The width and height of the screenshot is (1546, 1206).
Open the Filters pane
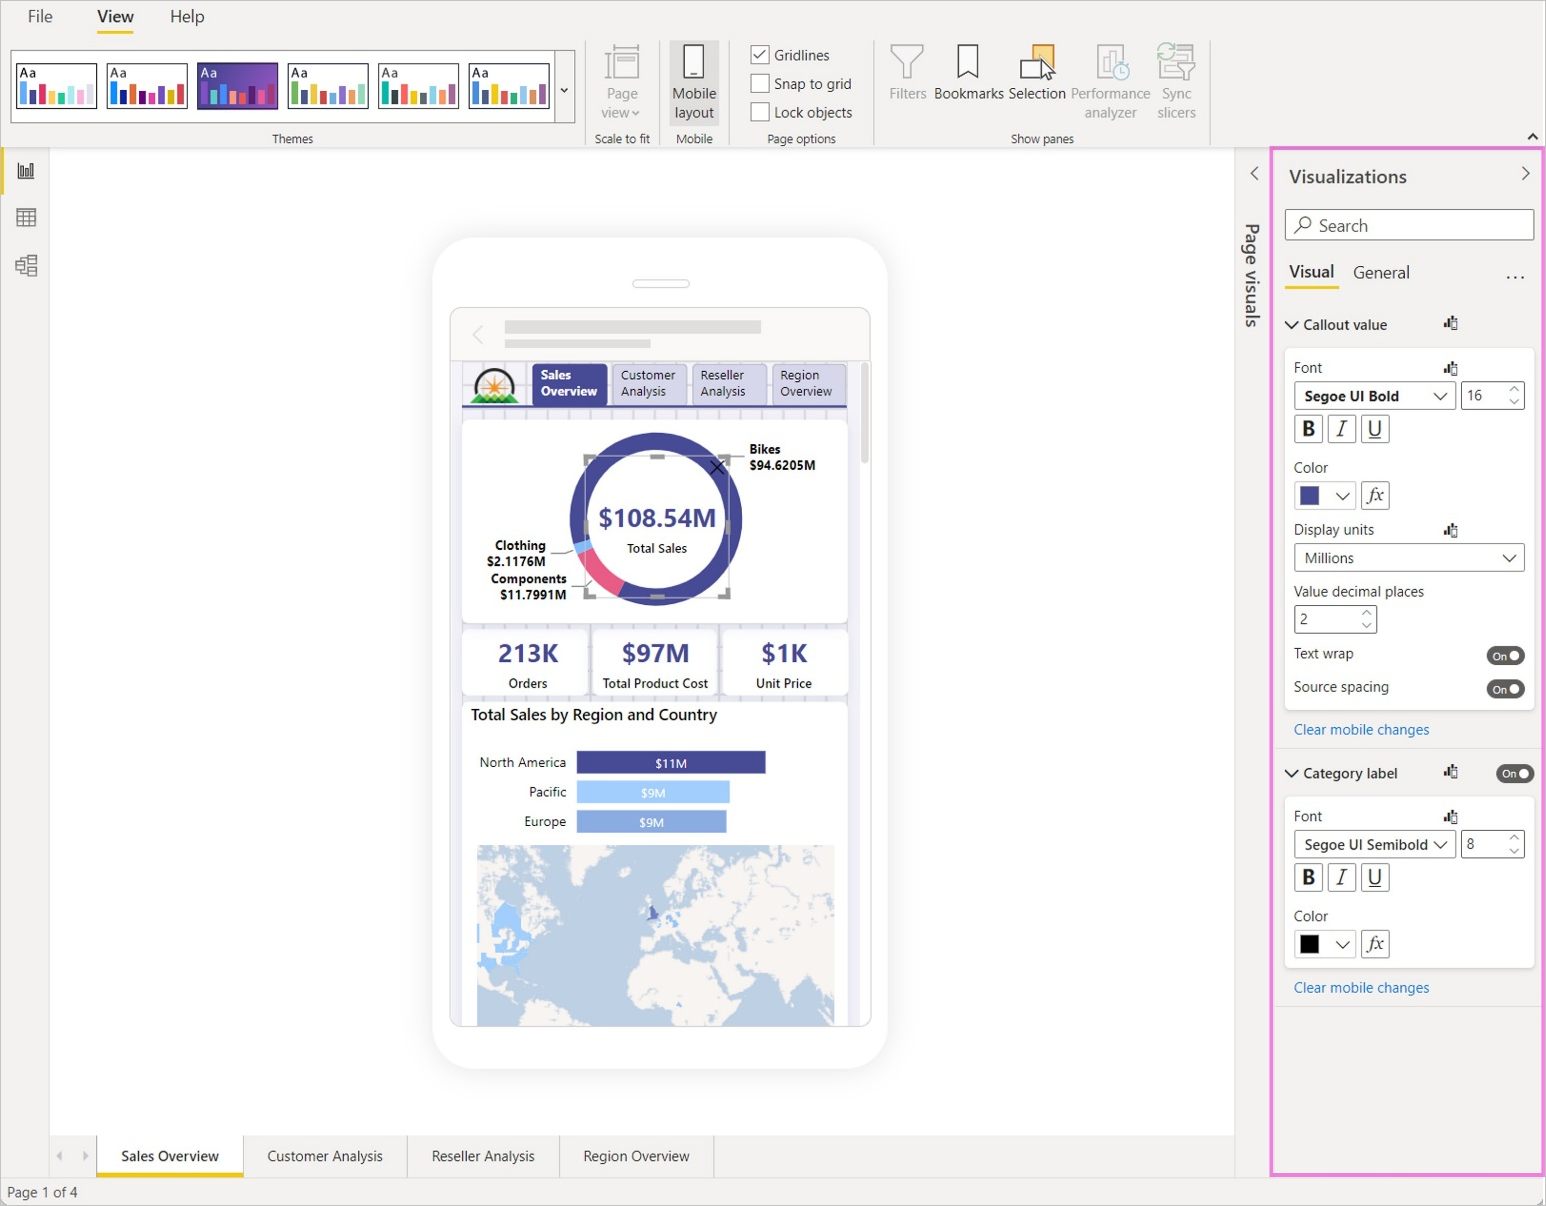click(907, 73)
